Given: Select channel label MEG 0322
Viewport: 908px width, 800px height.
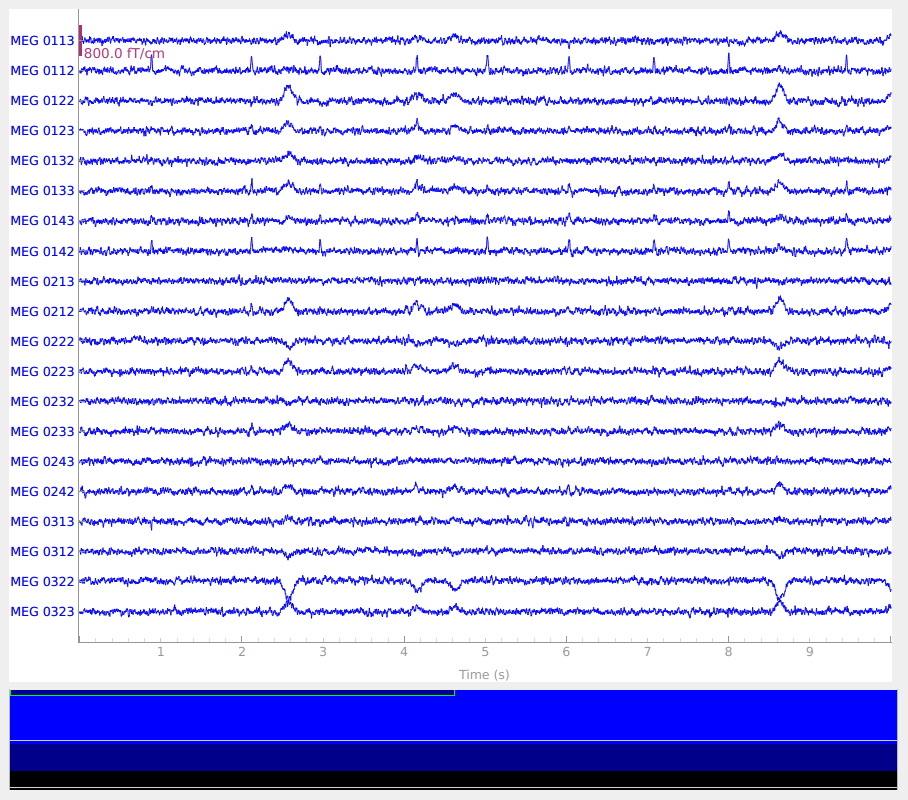Looking at the screenshot, I should (x=42, y=582).
